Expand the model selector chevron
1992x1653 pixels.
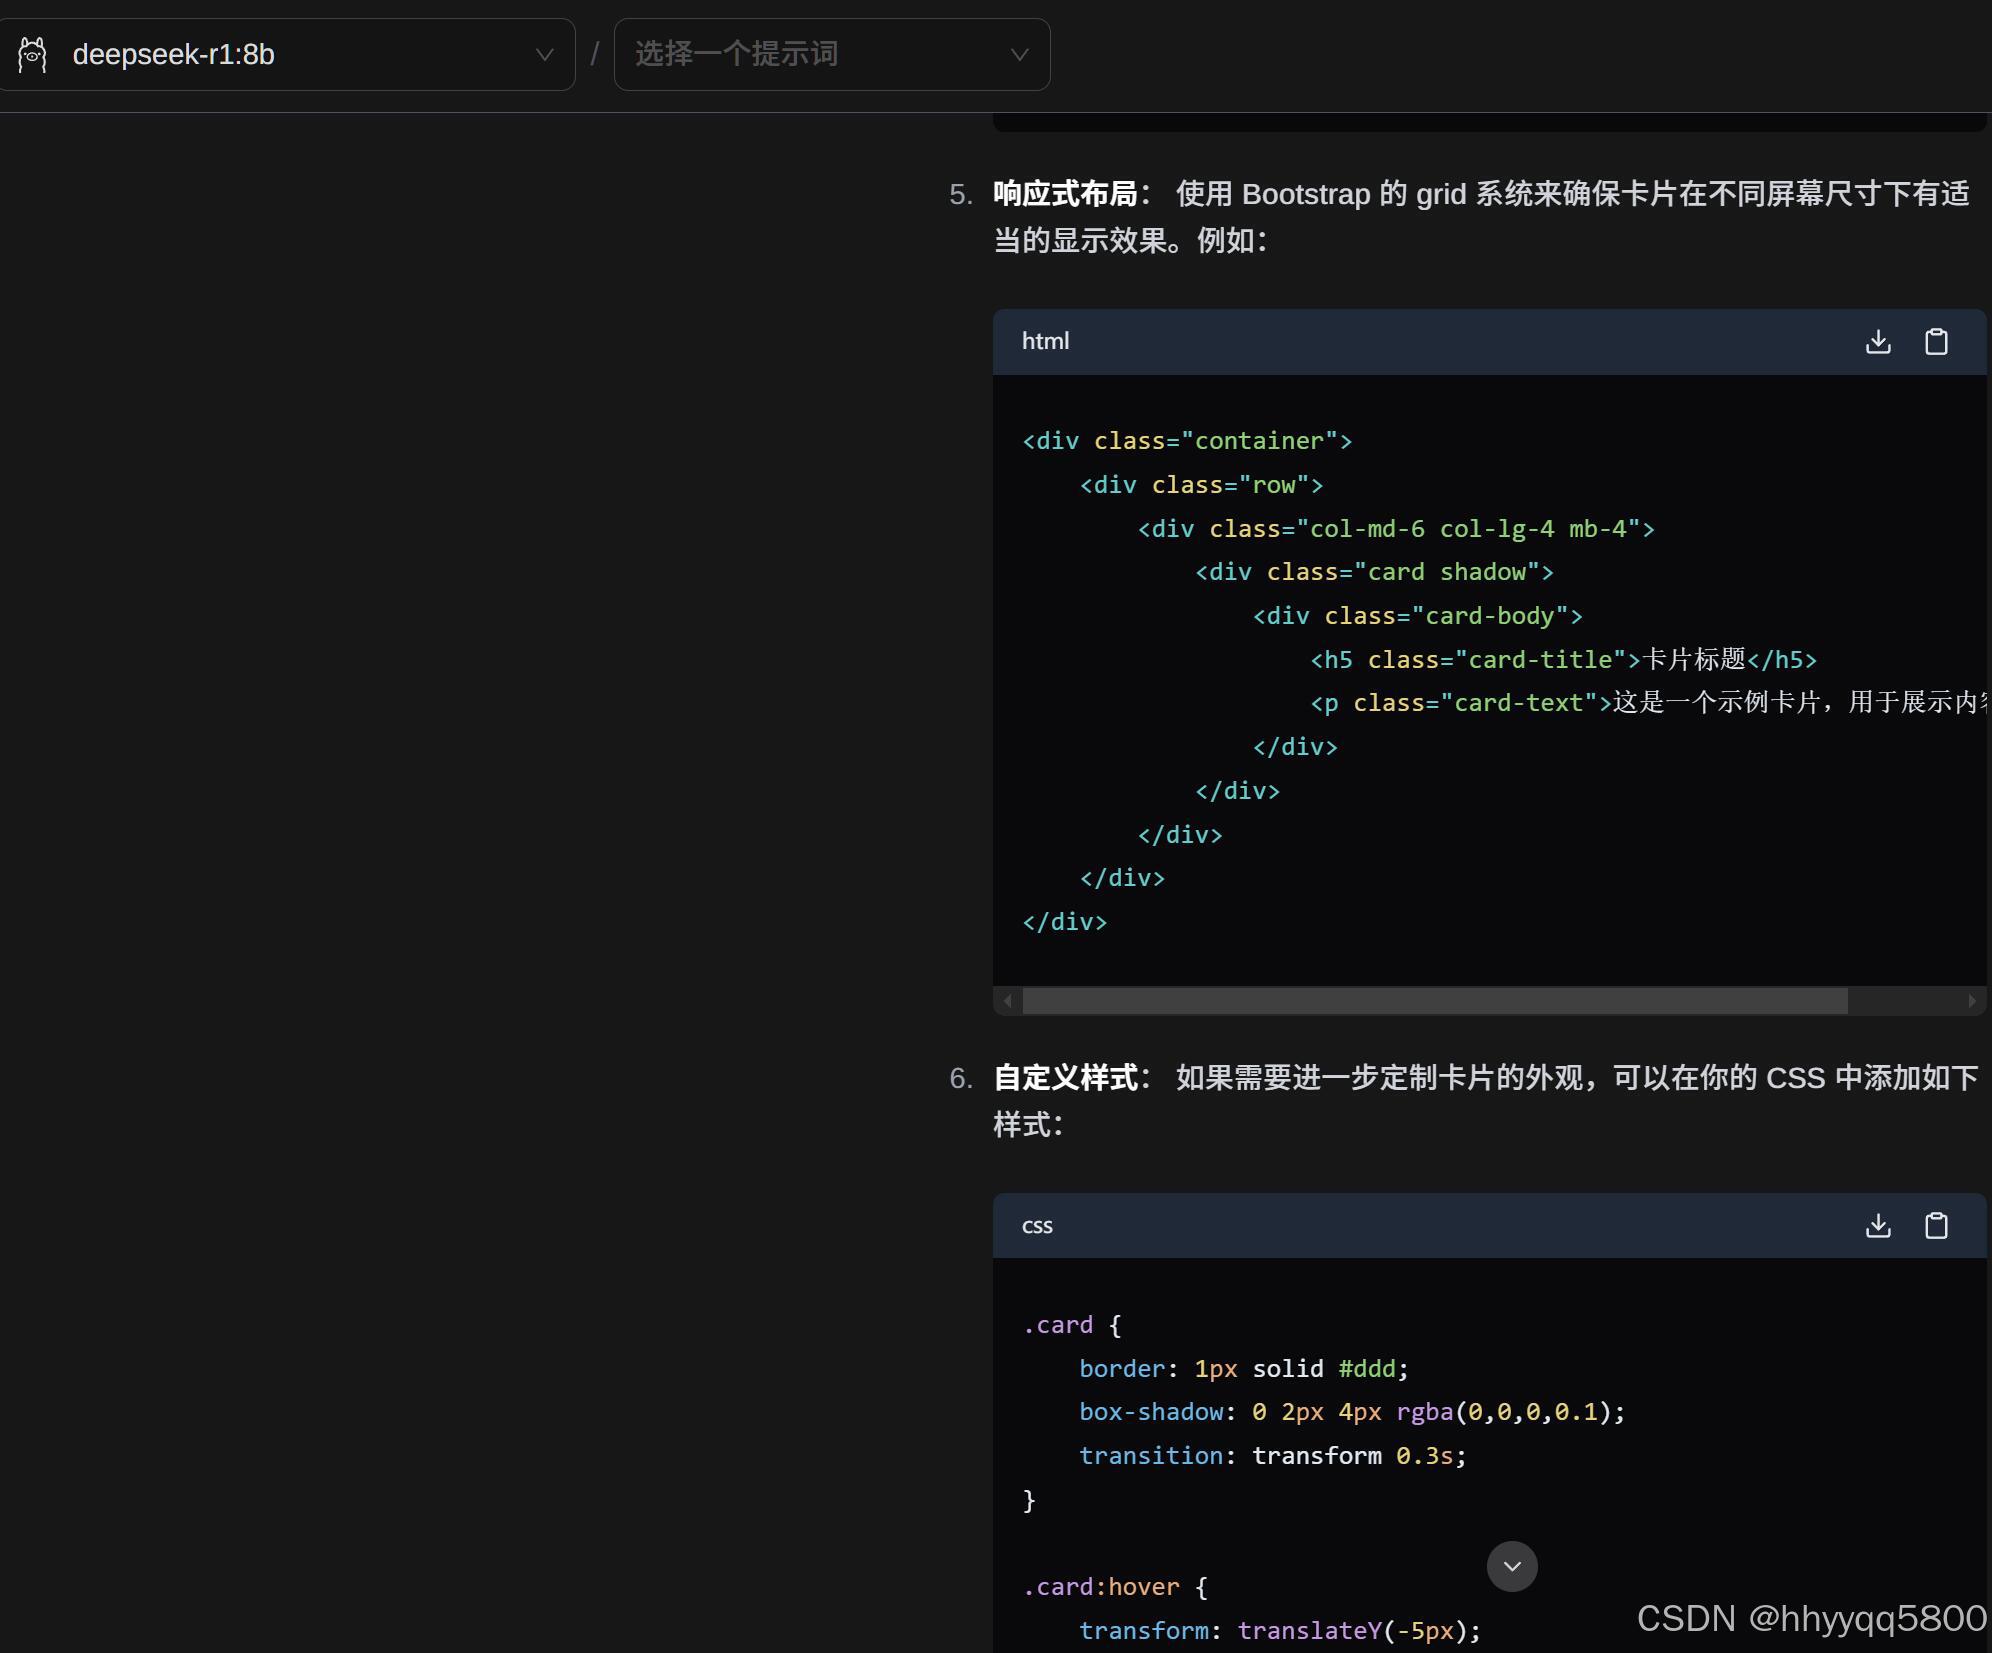tap(544, 55)
